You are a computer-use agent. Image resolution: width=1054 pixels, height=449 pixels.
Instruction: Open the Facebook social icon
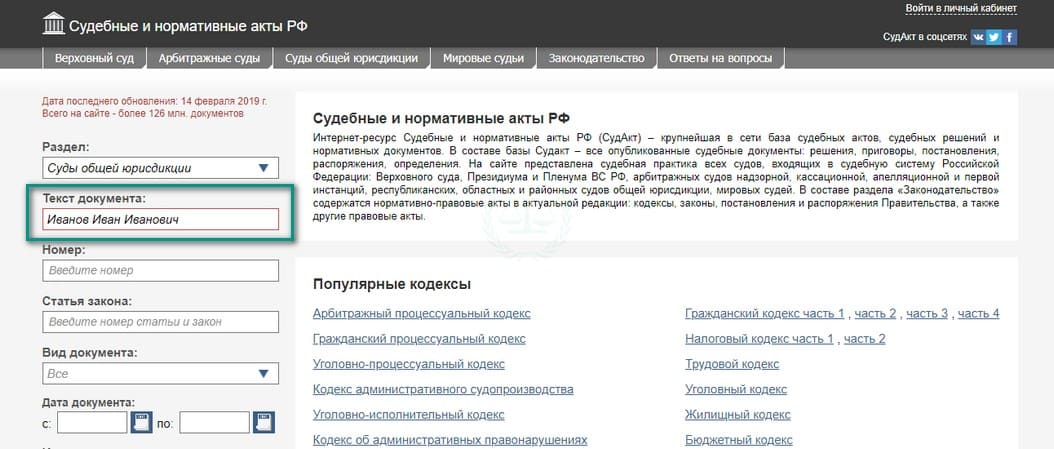tap(1010, 37)
